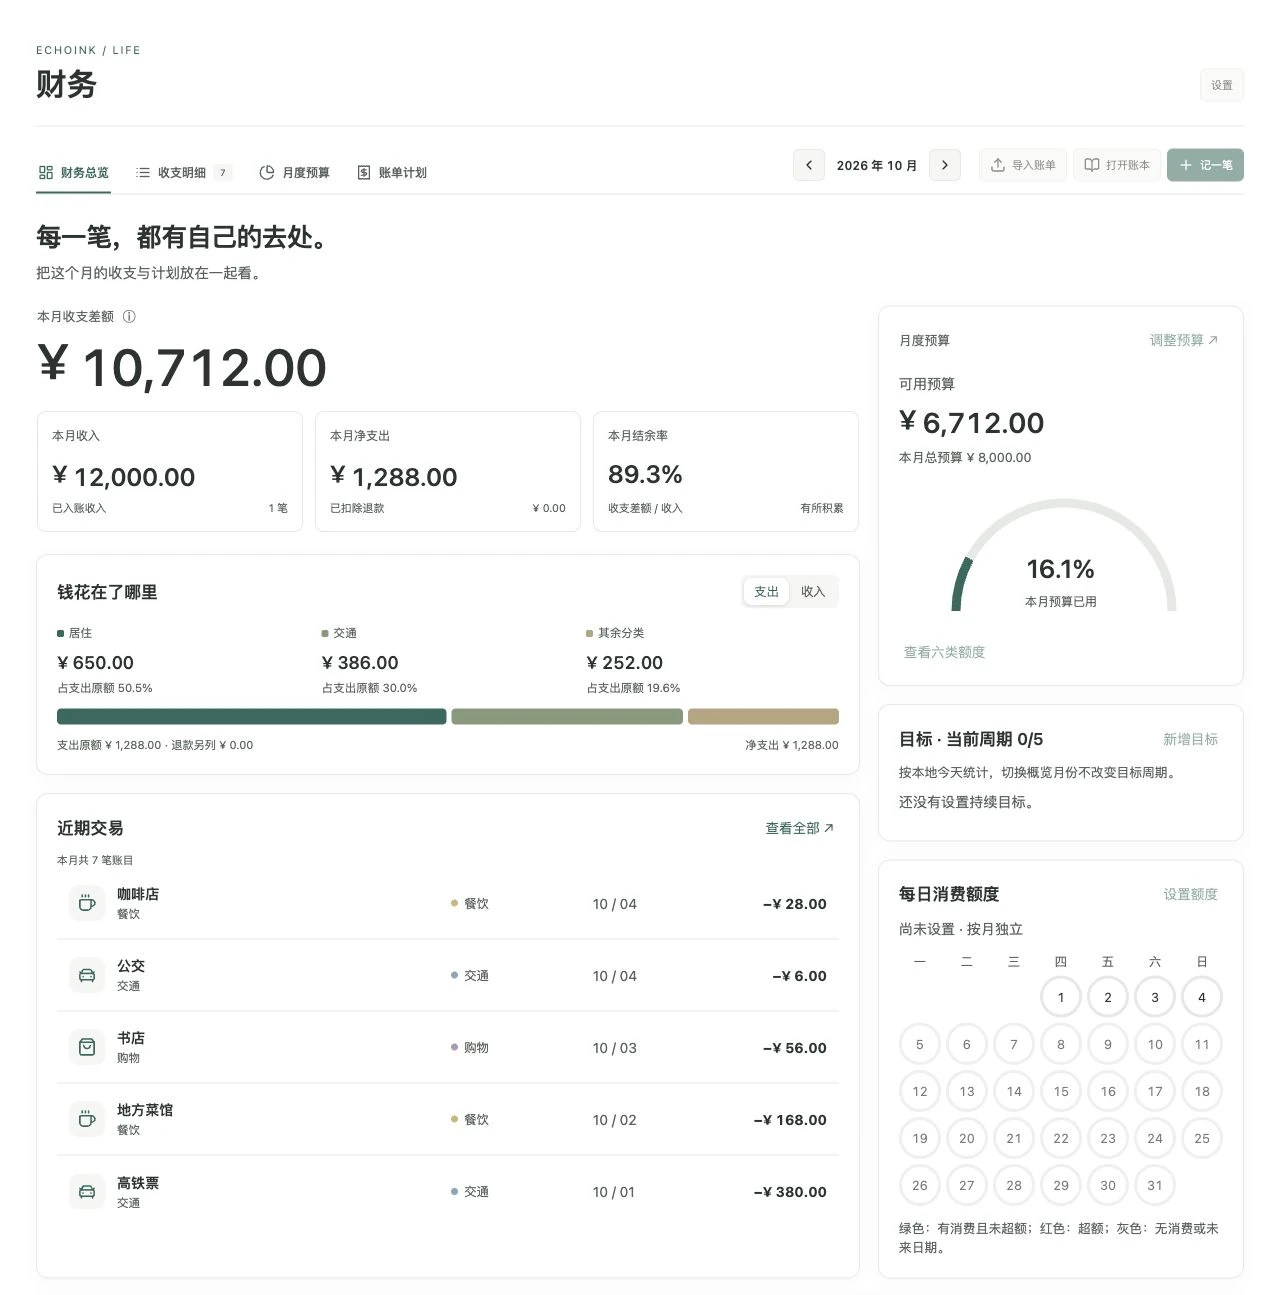Click the cup icon for 地方菜馆
Screen dimensions: 1280x1295
tap(87, 1119)
